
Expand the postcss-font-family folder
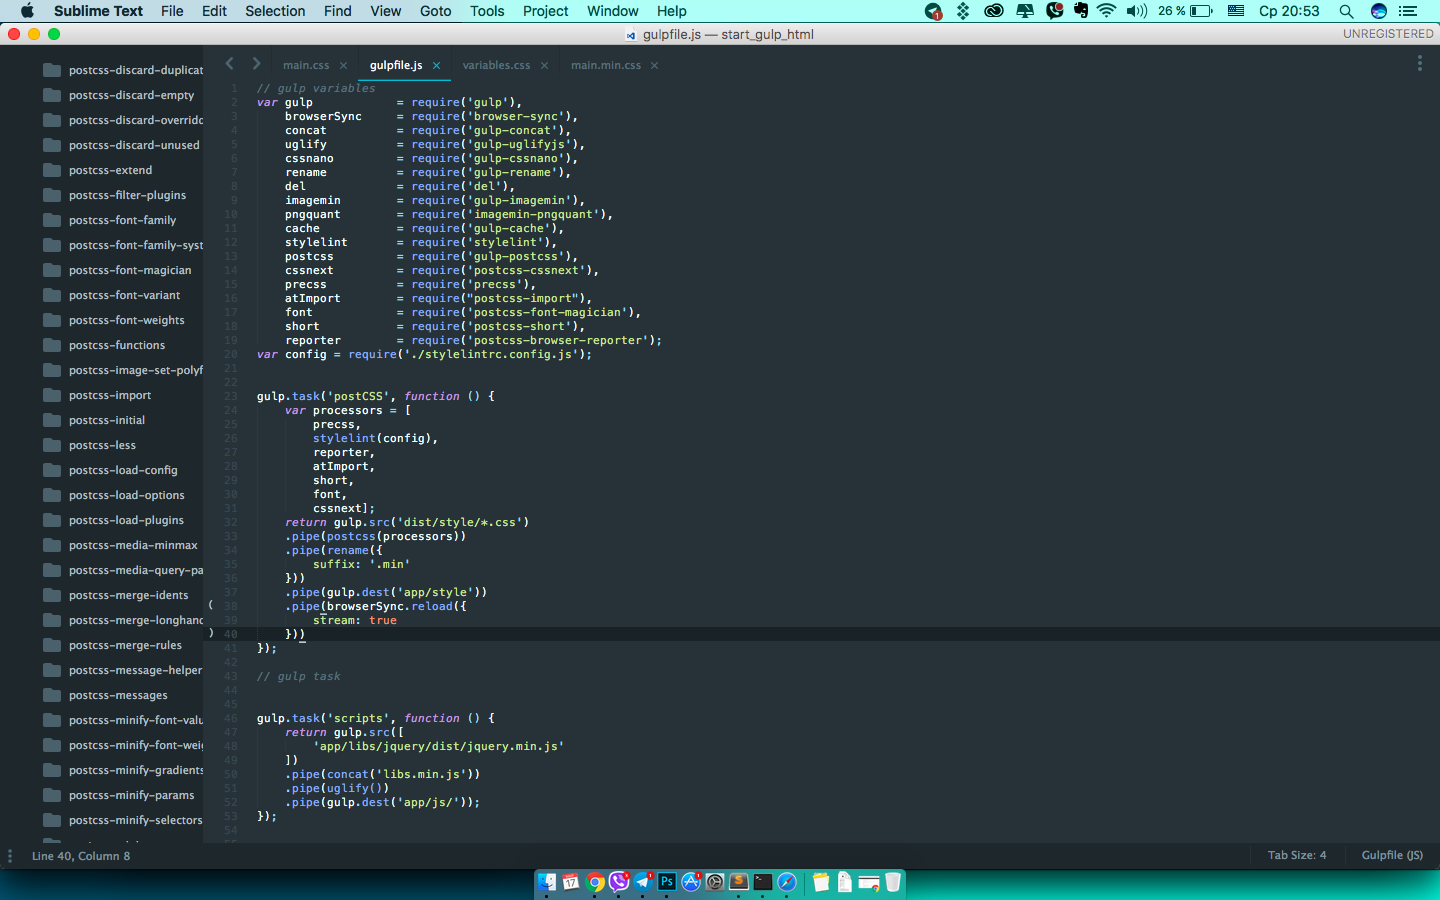pos(111,220)
